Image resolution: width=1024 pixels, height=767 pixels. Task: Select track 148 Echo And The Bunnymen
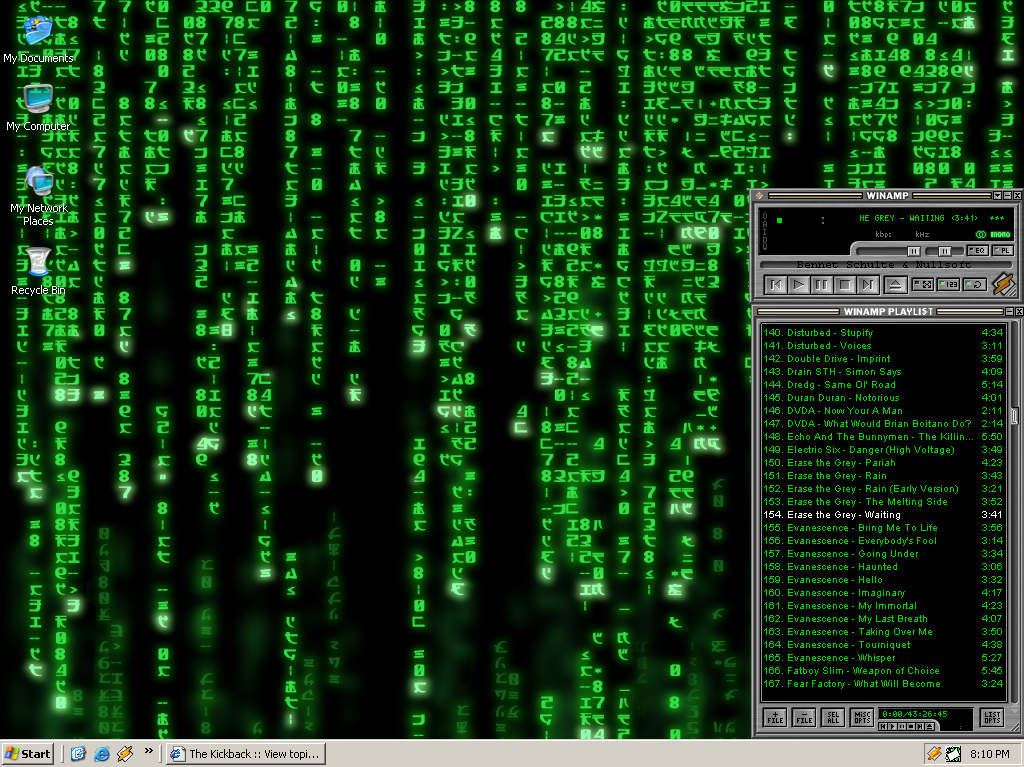[x=883, y=437]
